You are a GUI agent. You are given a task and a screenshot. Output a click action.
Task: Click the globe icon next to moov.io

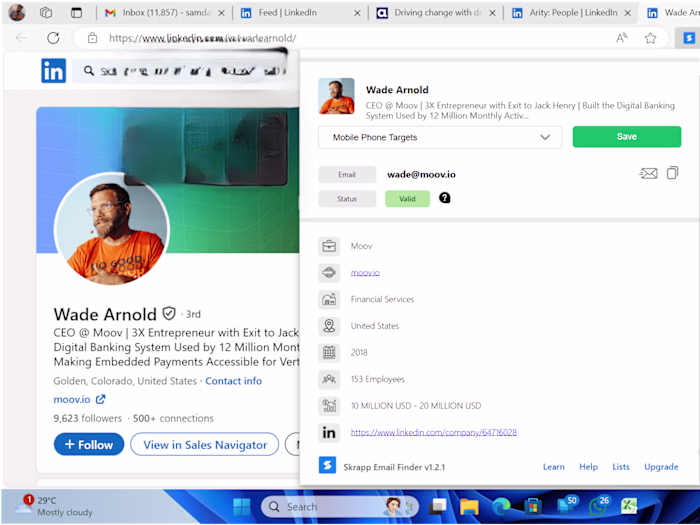329,272
